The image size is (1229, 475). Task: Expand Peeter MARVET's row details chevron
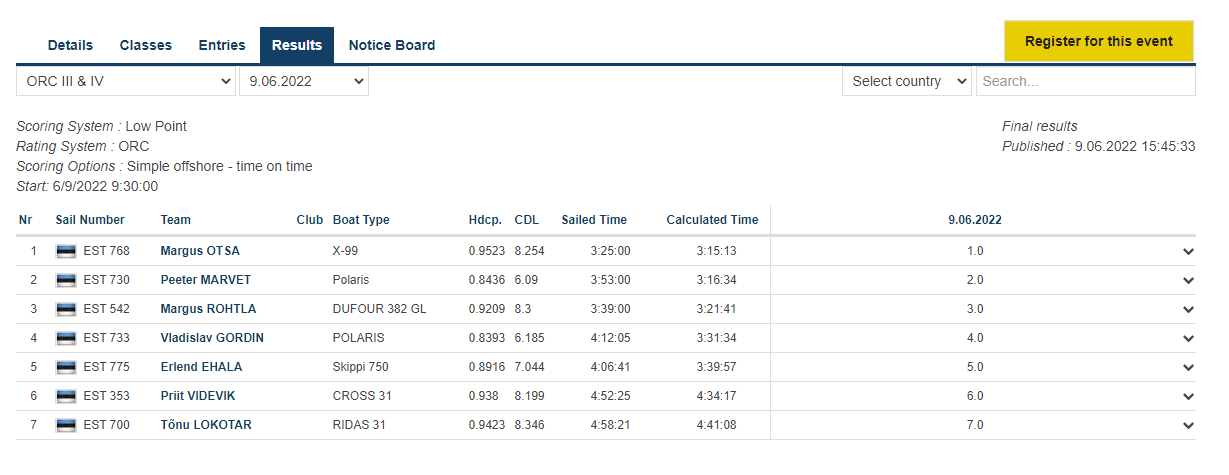[x=1188, y=281]
